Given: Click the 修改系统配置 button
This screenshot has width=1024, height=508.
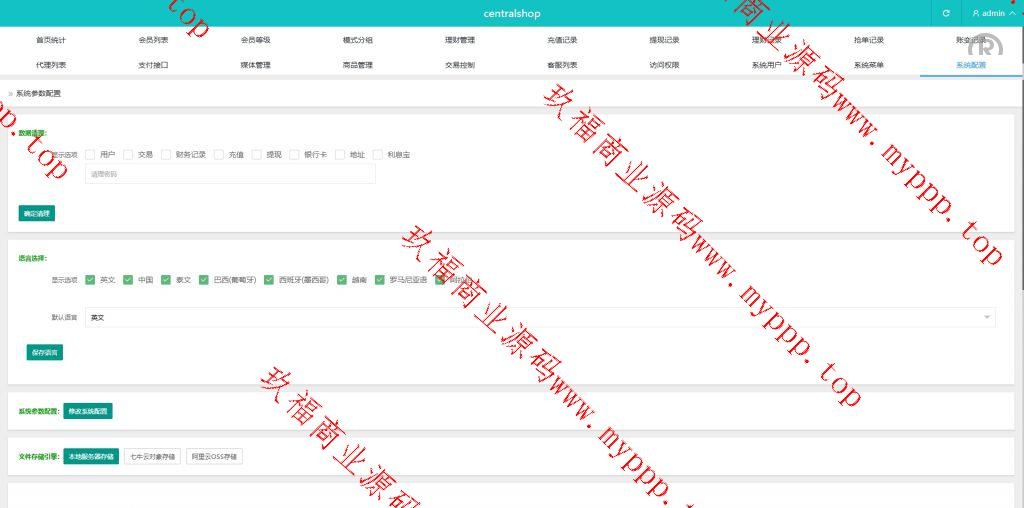Looking at the screenshot, I should coord(87,411).
